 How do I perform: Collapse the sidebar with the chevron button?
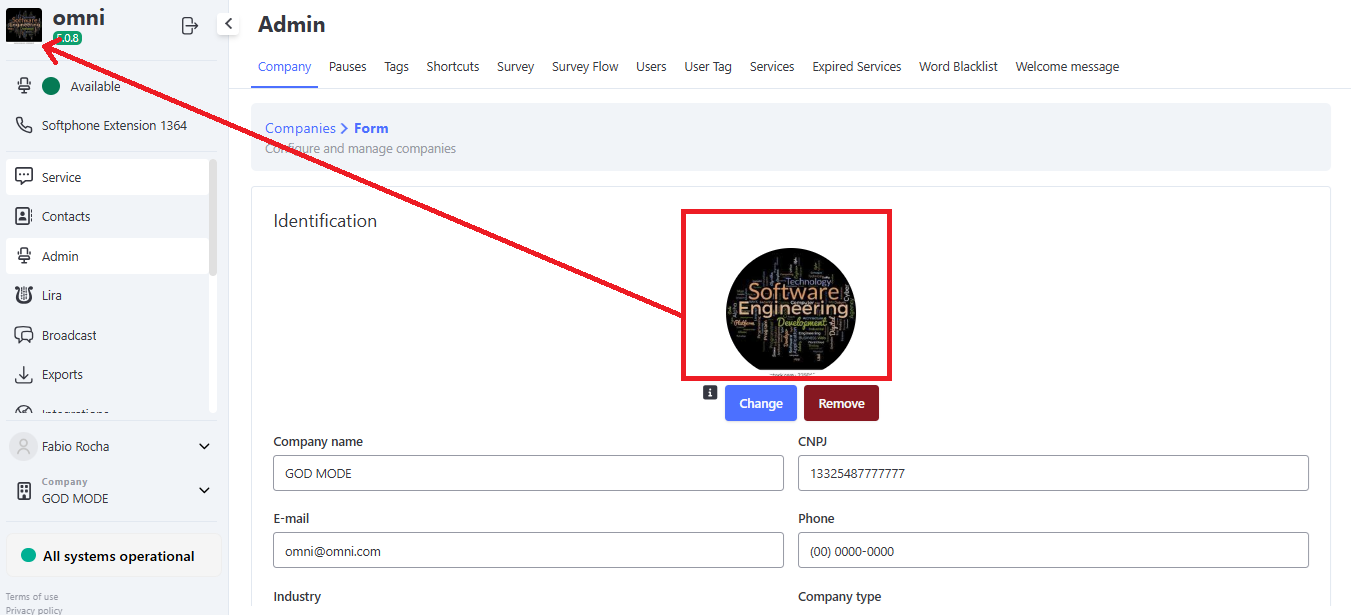(x=228, y=24)
